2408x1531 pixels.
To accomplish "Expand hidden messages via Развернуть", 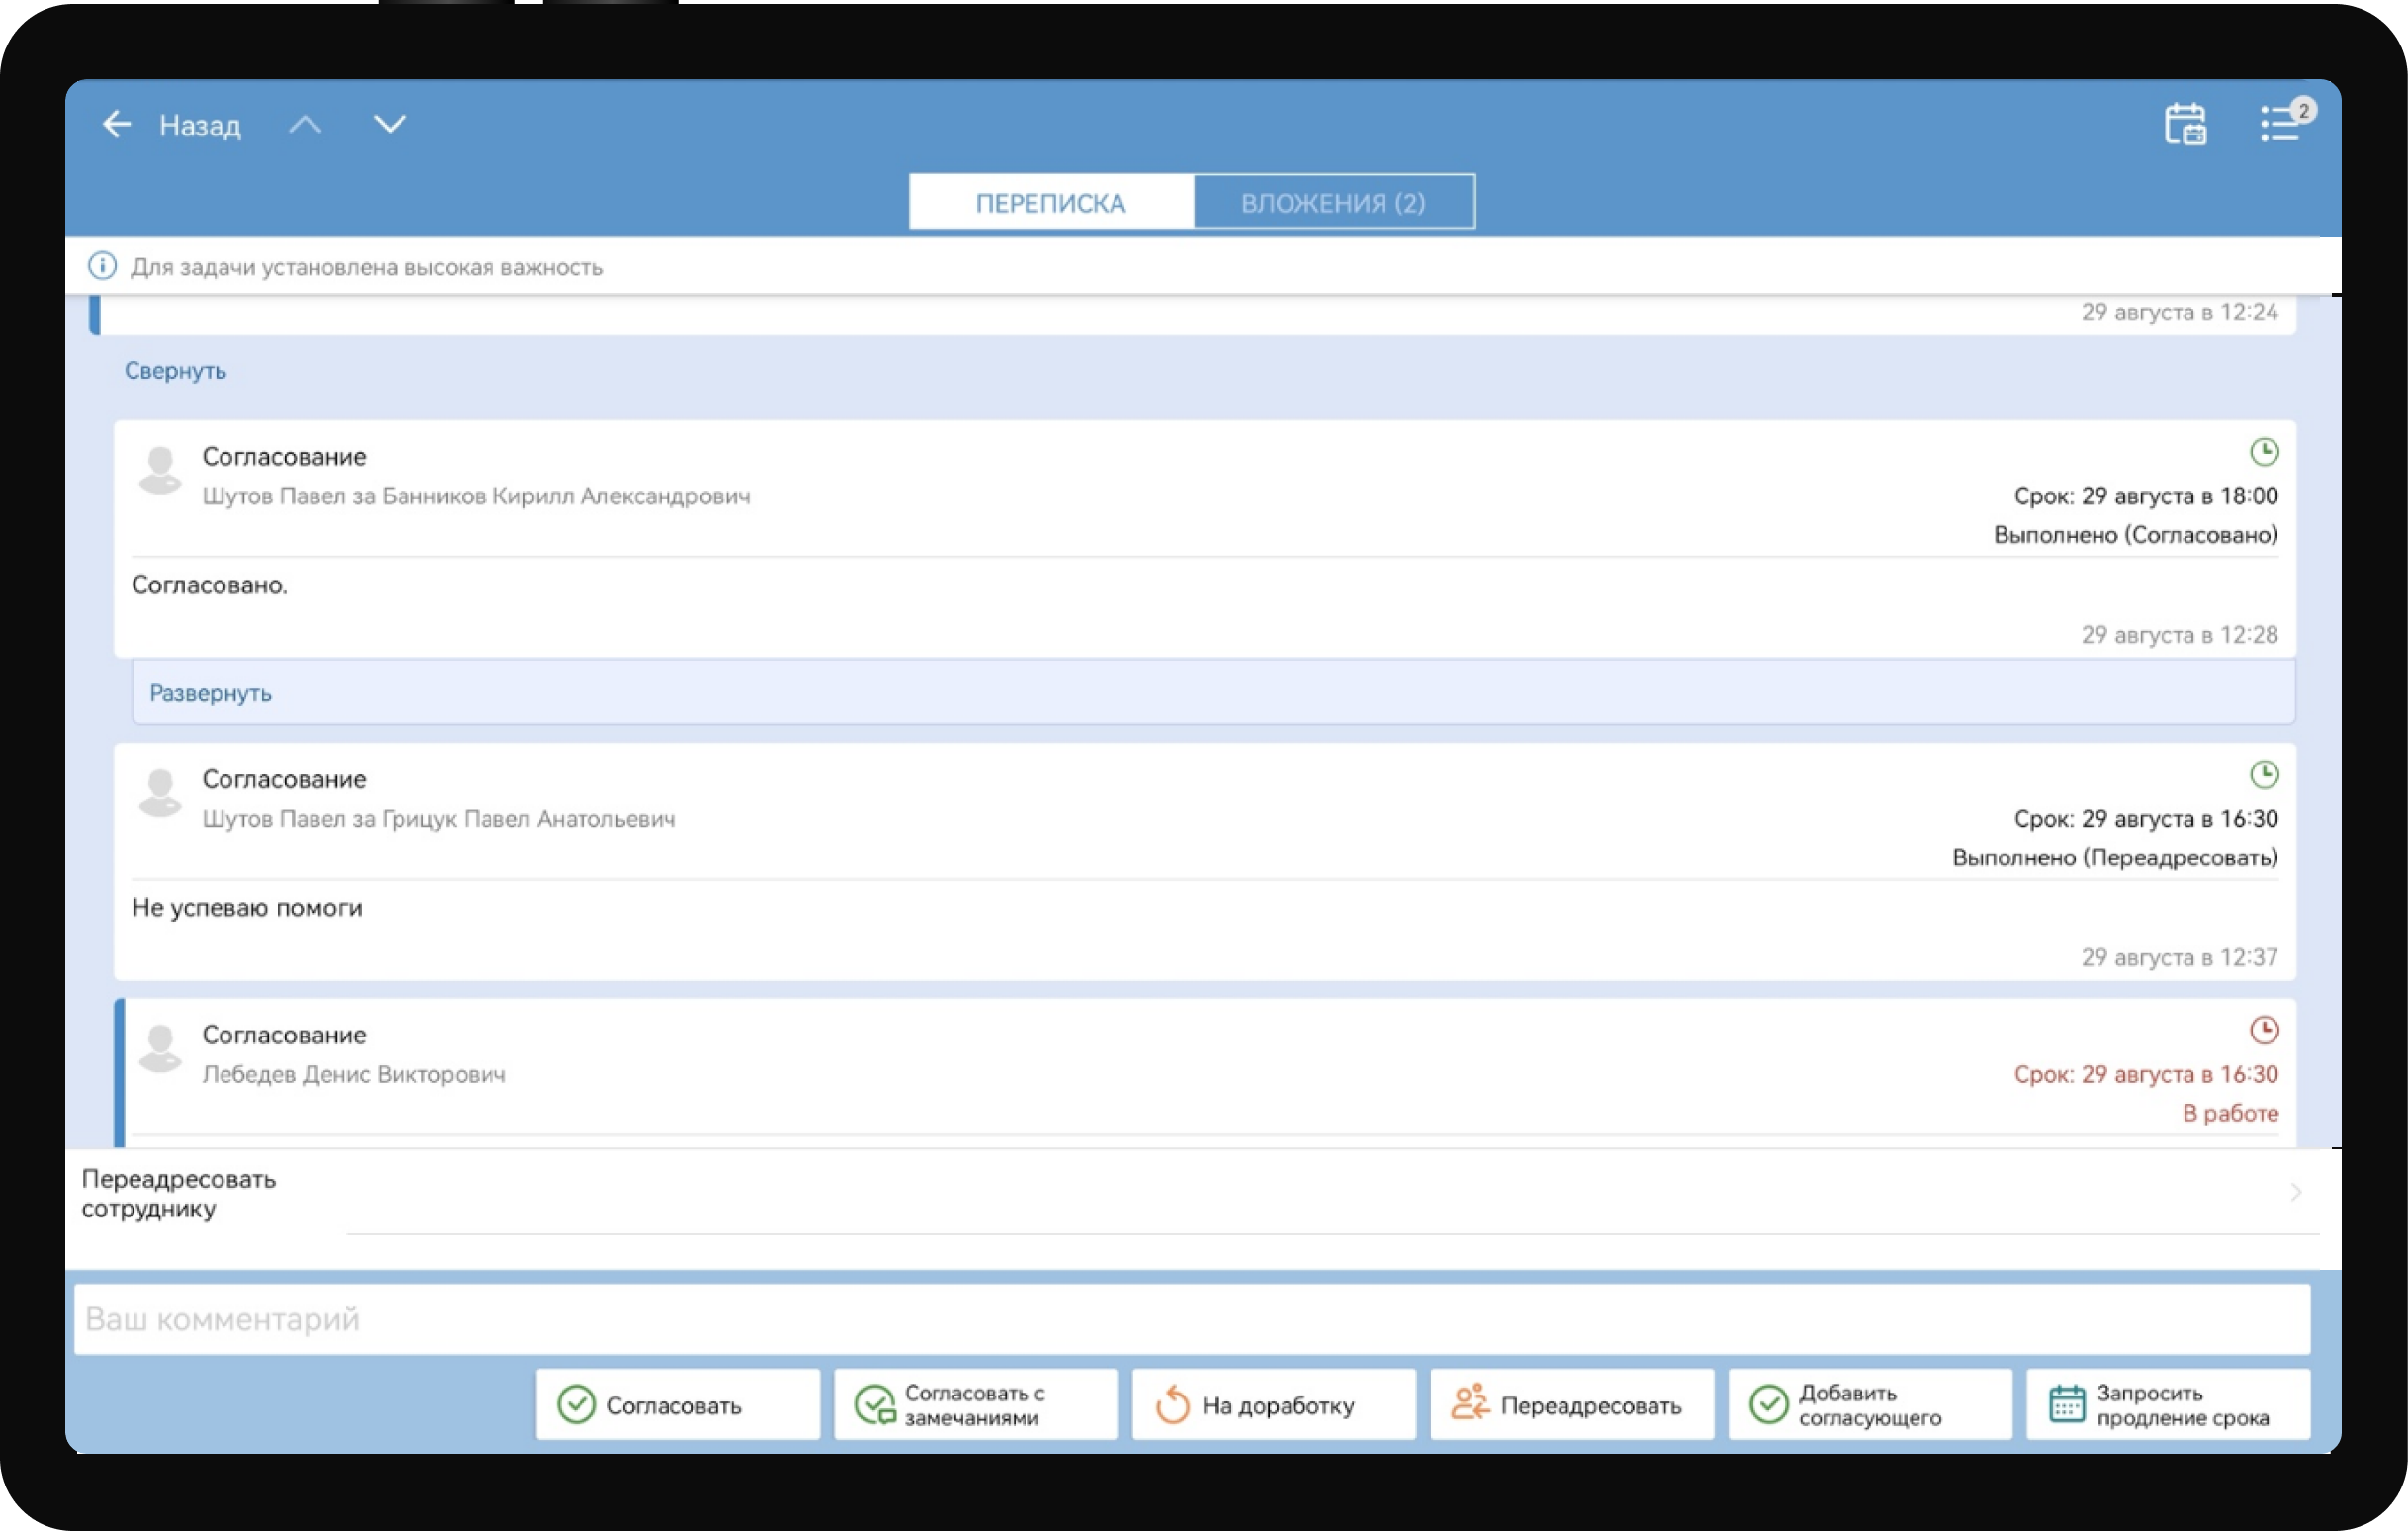I will [x=210, y=693].
